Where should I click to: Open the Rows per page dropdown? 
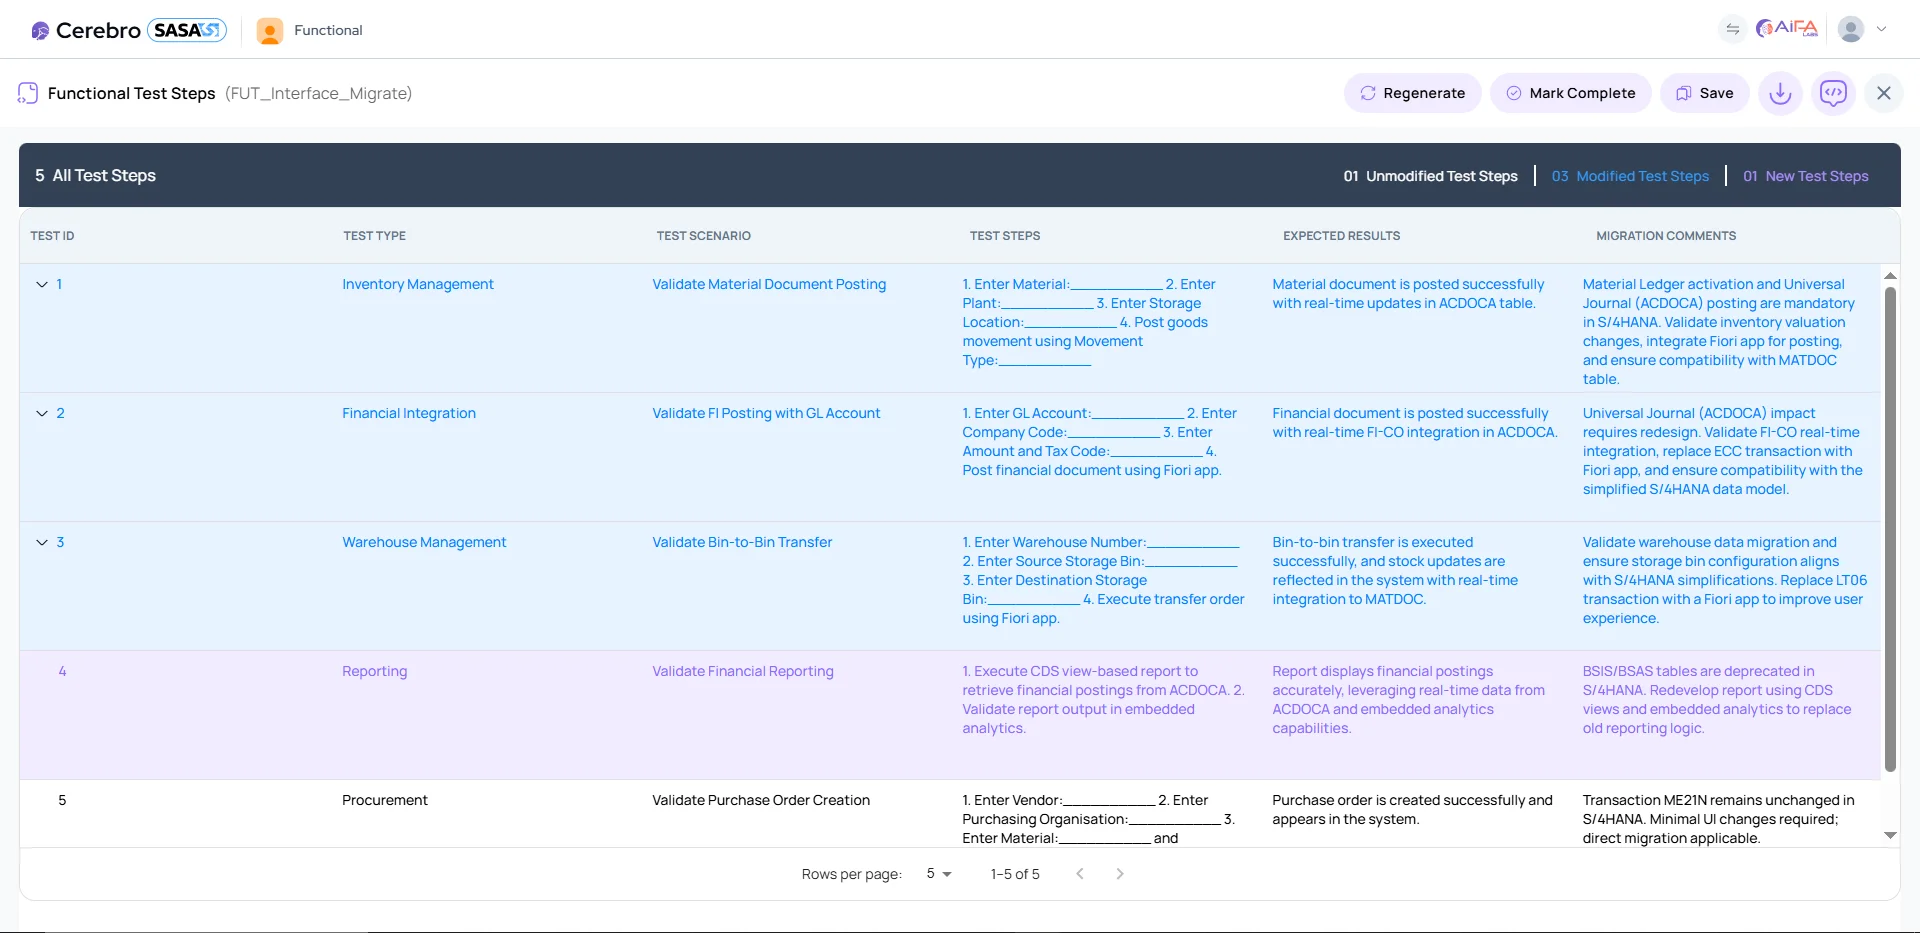coord(937,873)
